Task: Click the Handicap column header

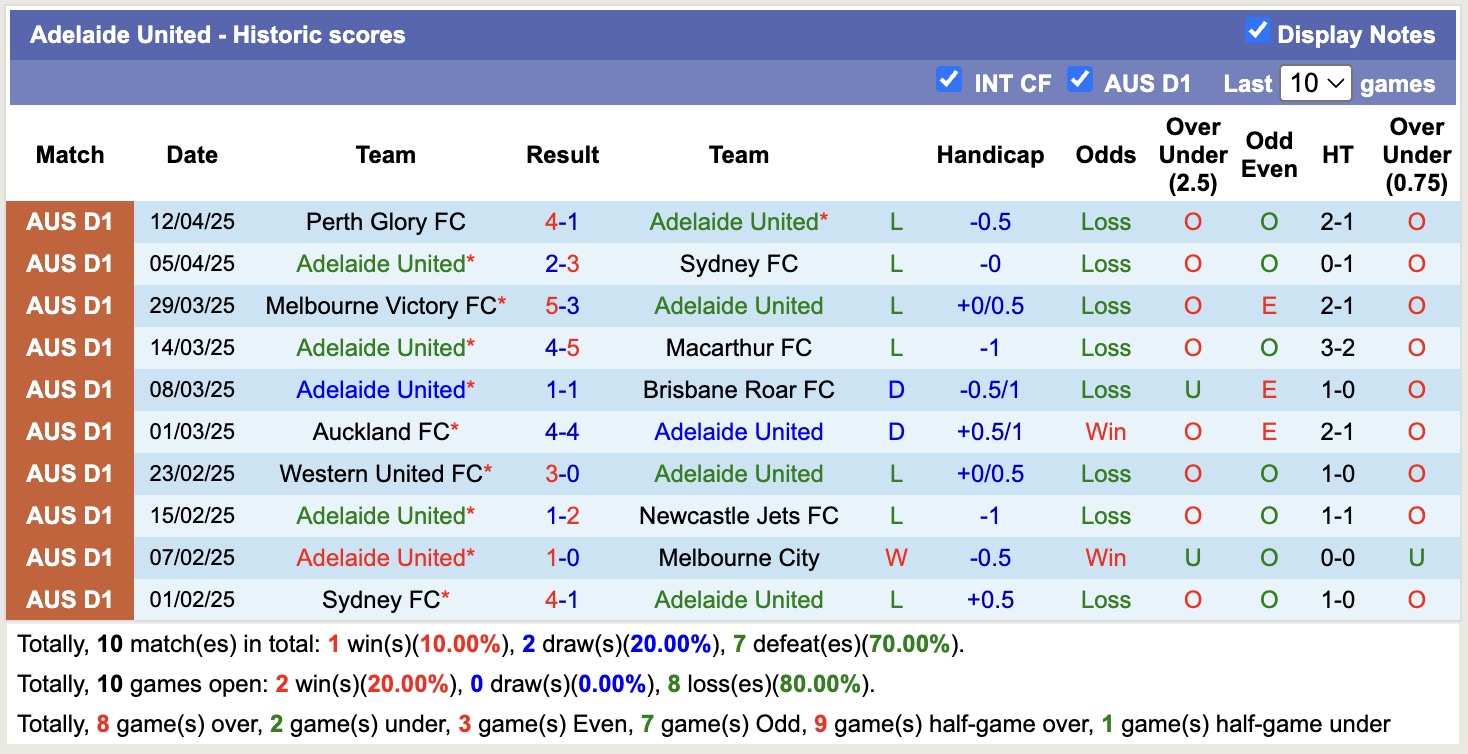Action: 989,155
